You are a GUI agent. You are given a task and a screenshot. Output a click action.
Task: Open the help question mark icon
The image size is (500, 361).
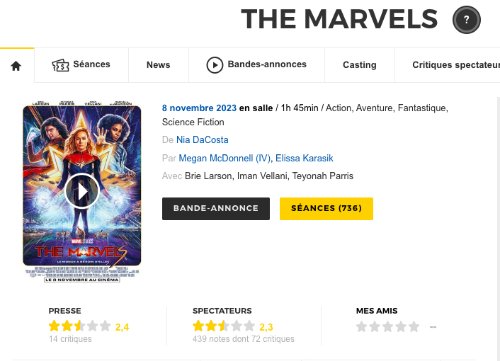(x=466, y=20)
